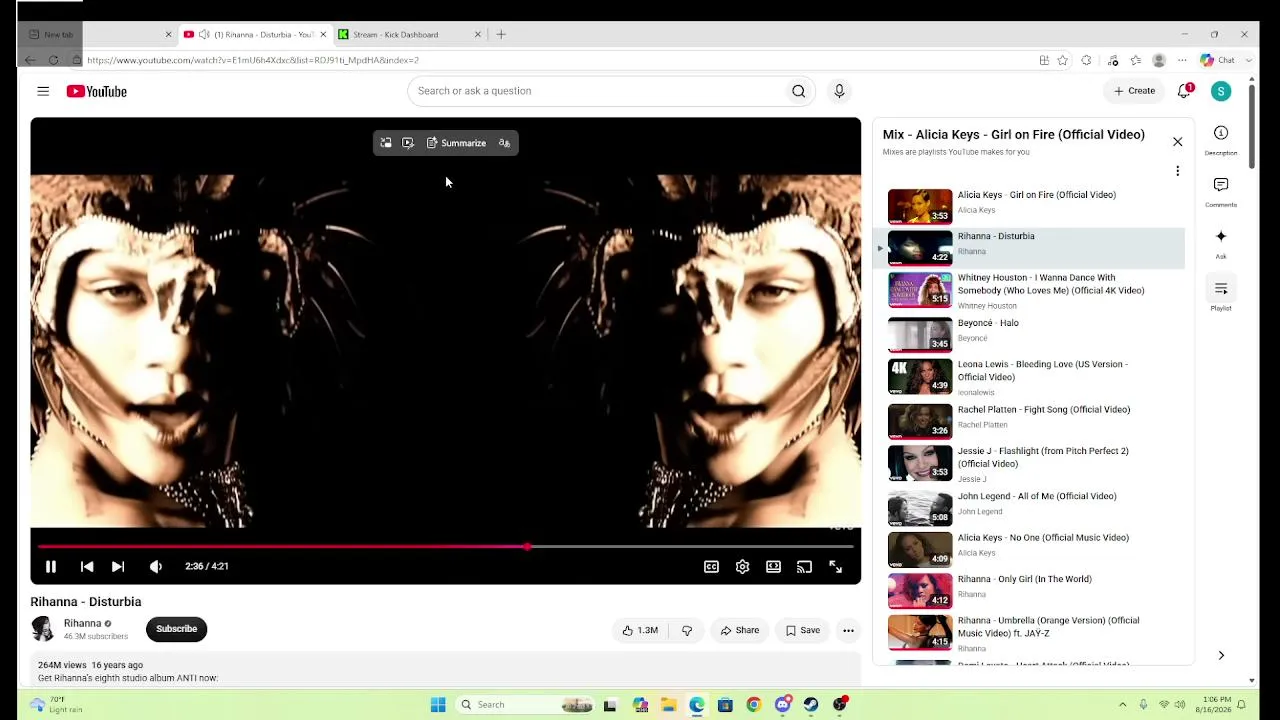Screen dimensions: 1280x720
Task: Select Alicia Keys - No One
Action: [x=1030, y=549]
